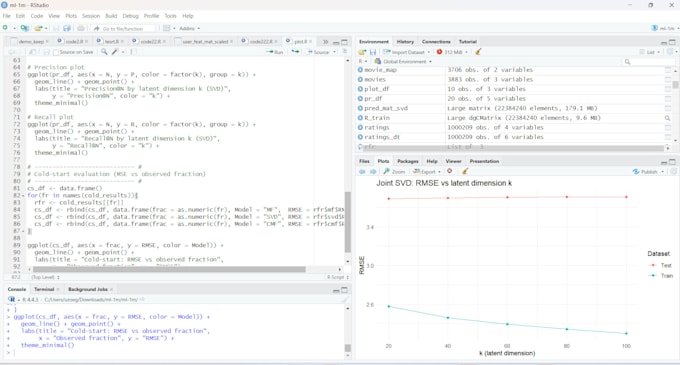Click the (Top Level) scope selector
This screenshot has width=680, height=365.
click(x=45, y=277)
